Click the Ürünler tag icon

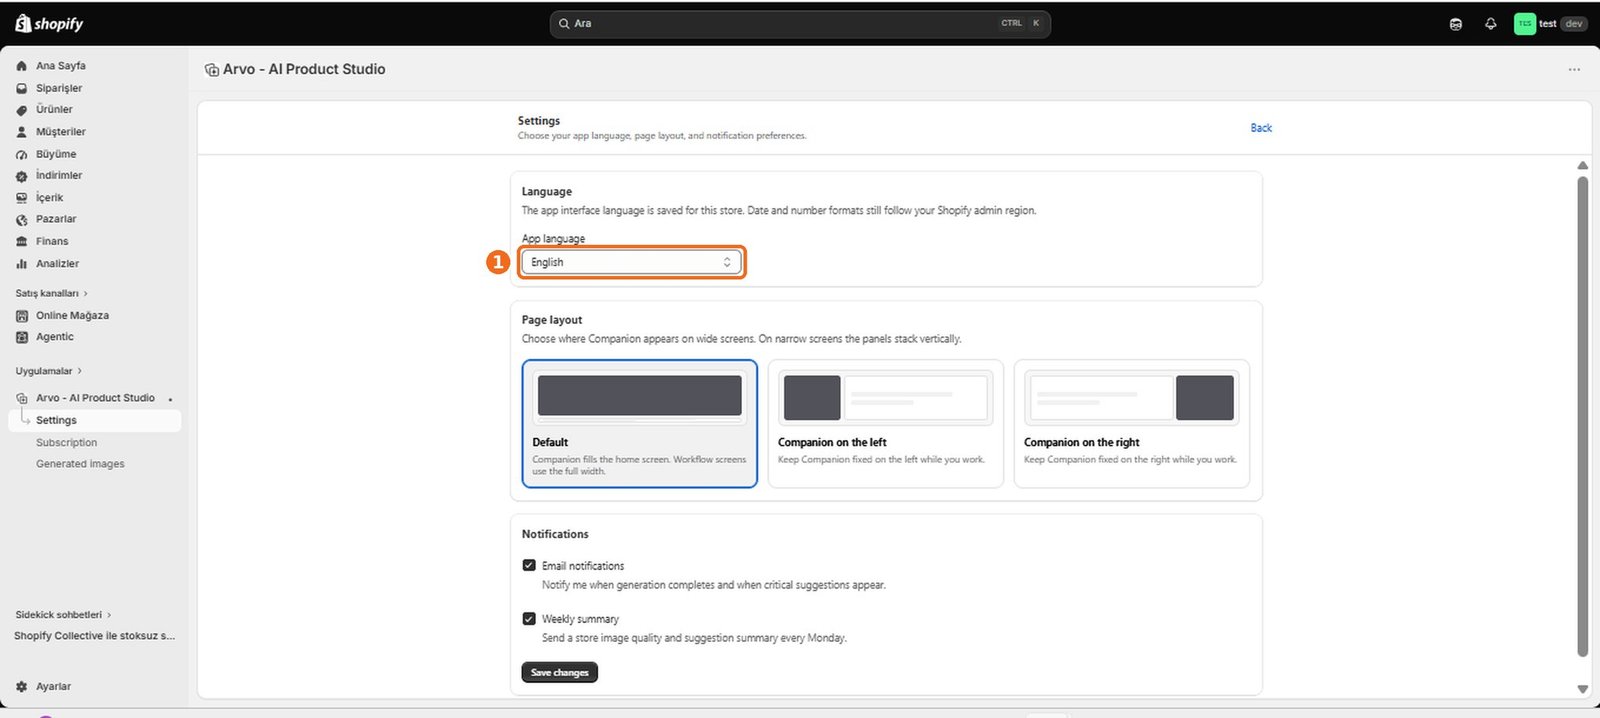[x=22, y=110]
